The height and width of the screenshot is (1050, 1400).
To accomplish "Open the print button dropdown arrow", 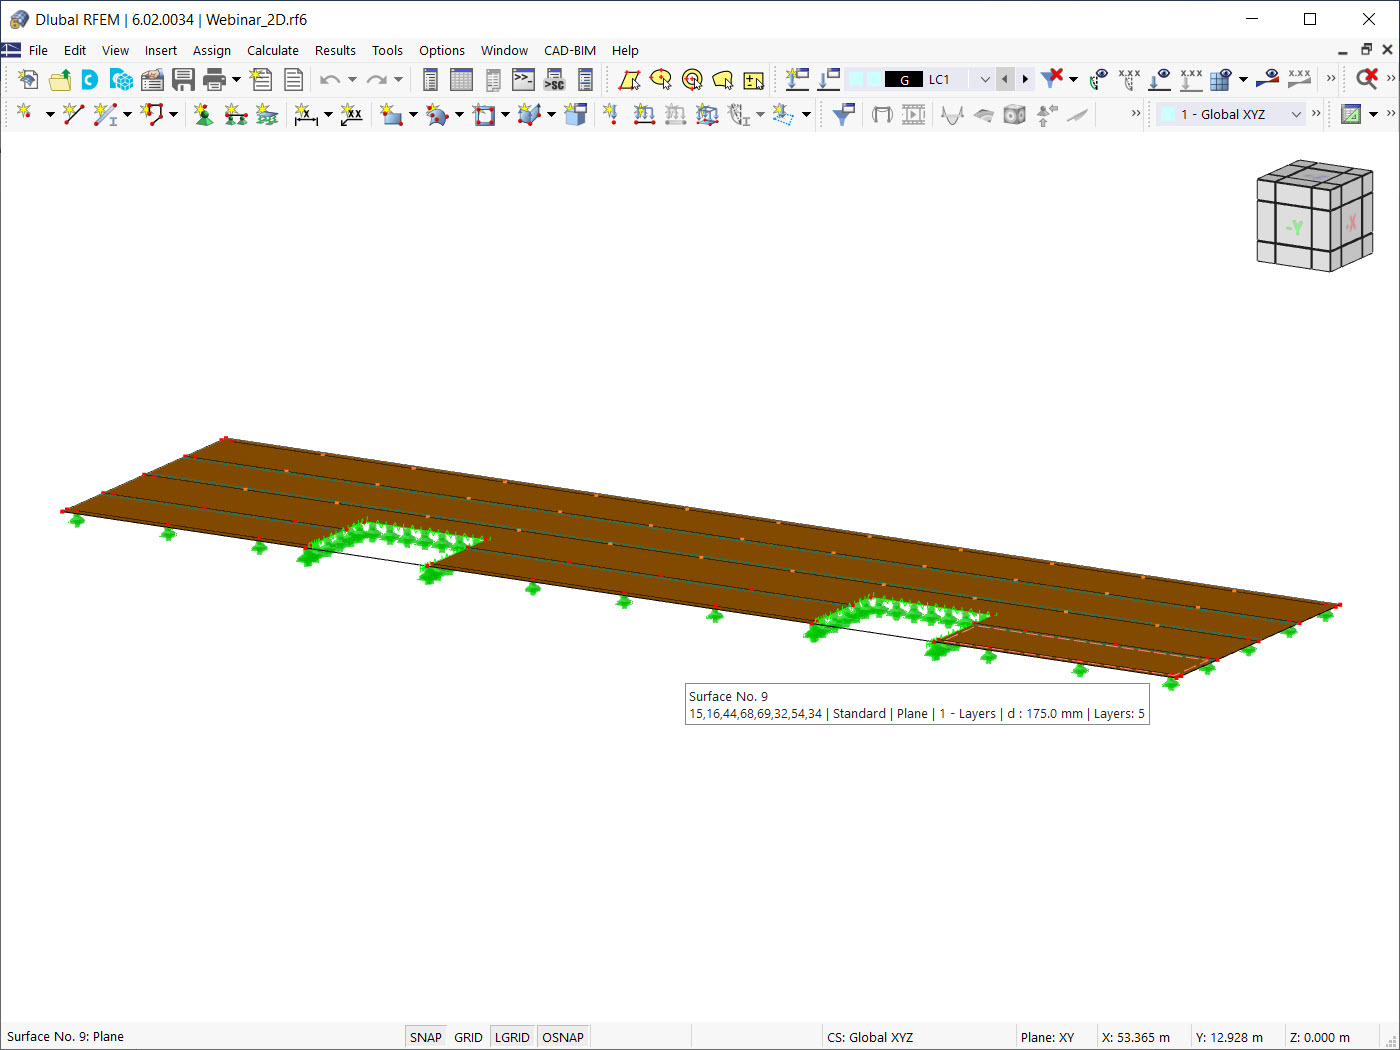I will pyautogui.click(x=236, y=80).
